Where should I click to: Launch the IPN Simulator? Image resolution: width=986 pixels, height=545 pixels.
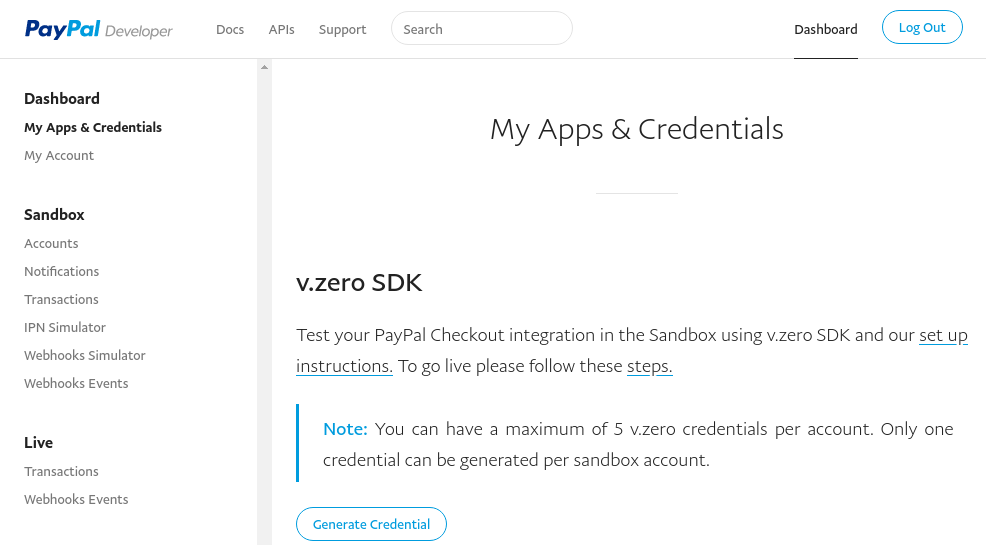[x=65, y=328]
